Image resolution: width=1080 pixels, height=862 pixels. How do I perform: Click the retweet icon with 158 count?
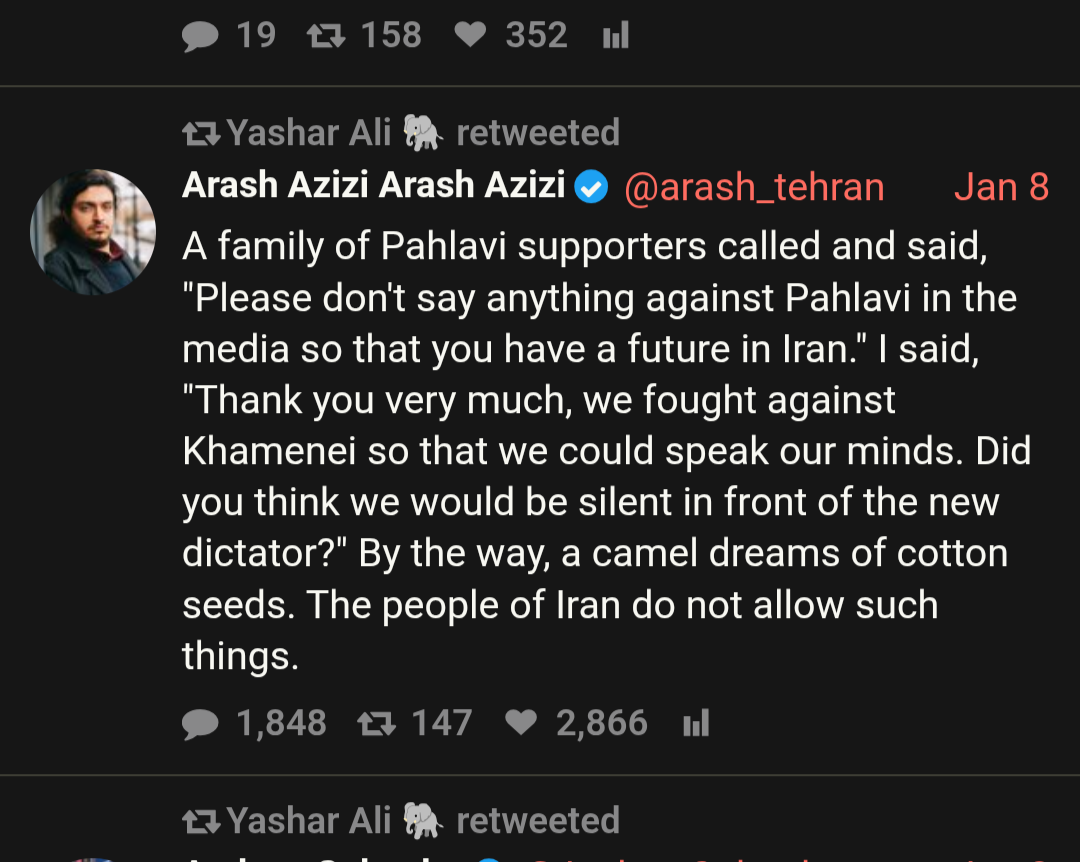324,37
